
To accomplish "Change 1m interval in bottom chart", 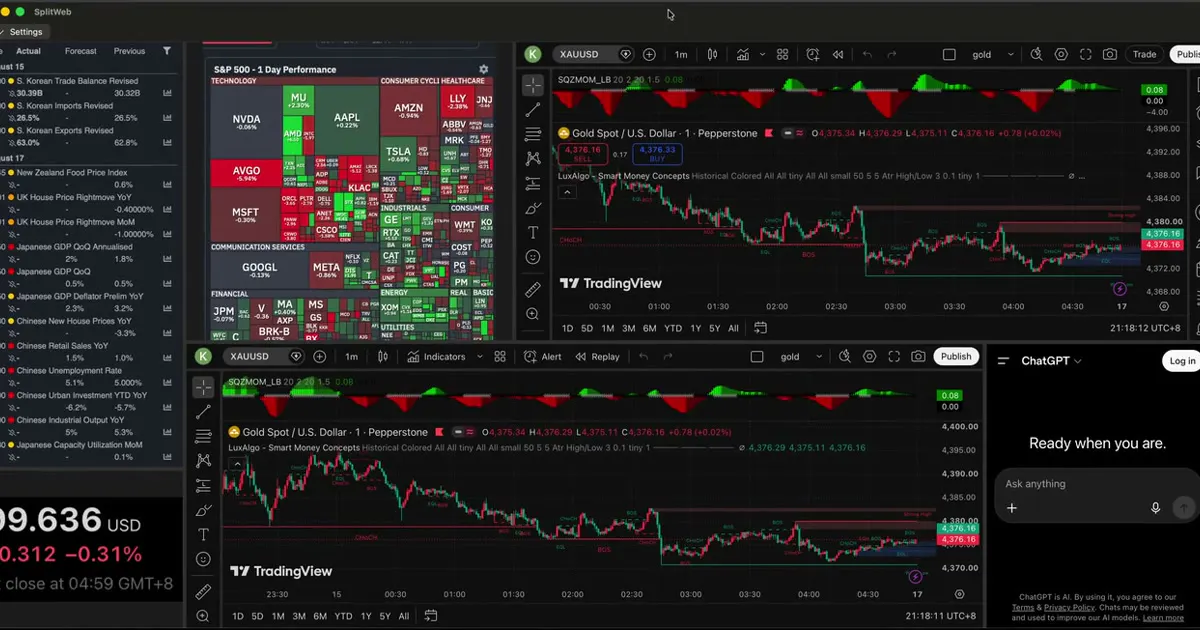I will (x=351, y=356).
